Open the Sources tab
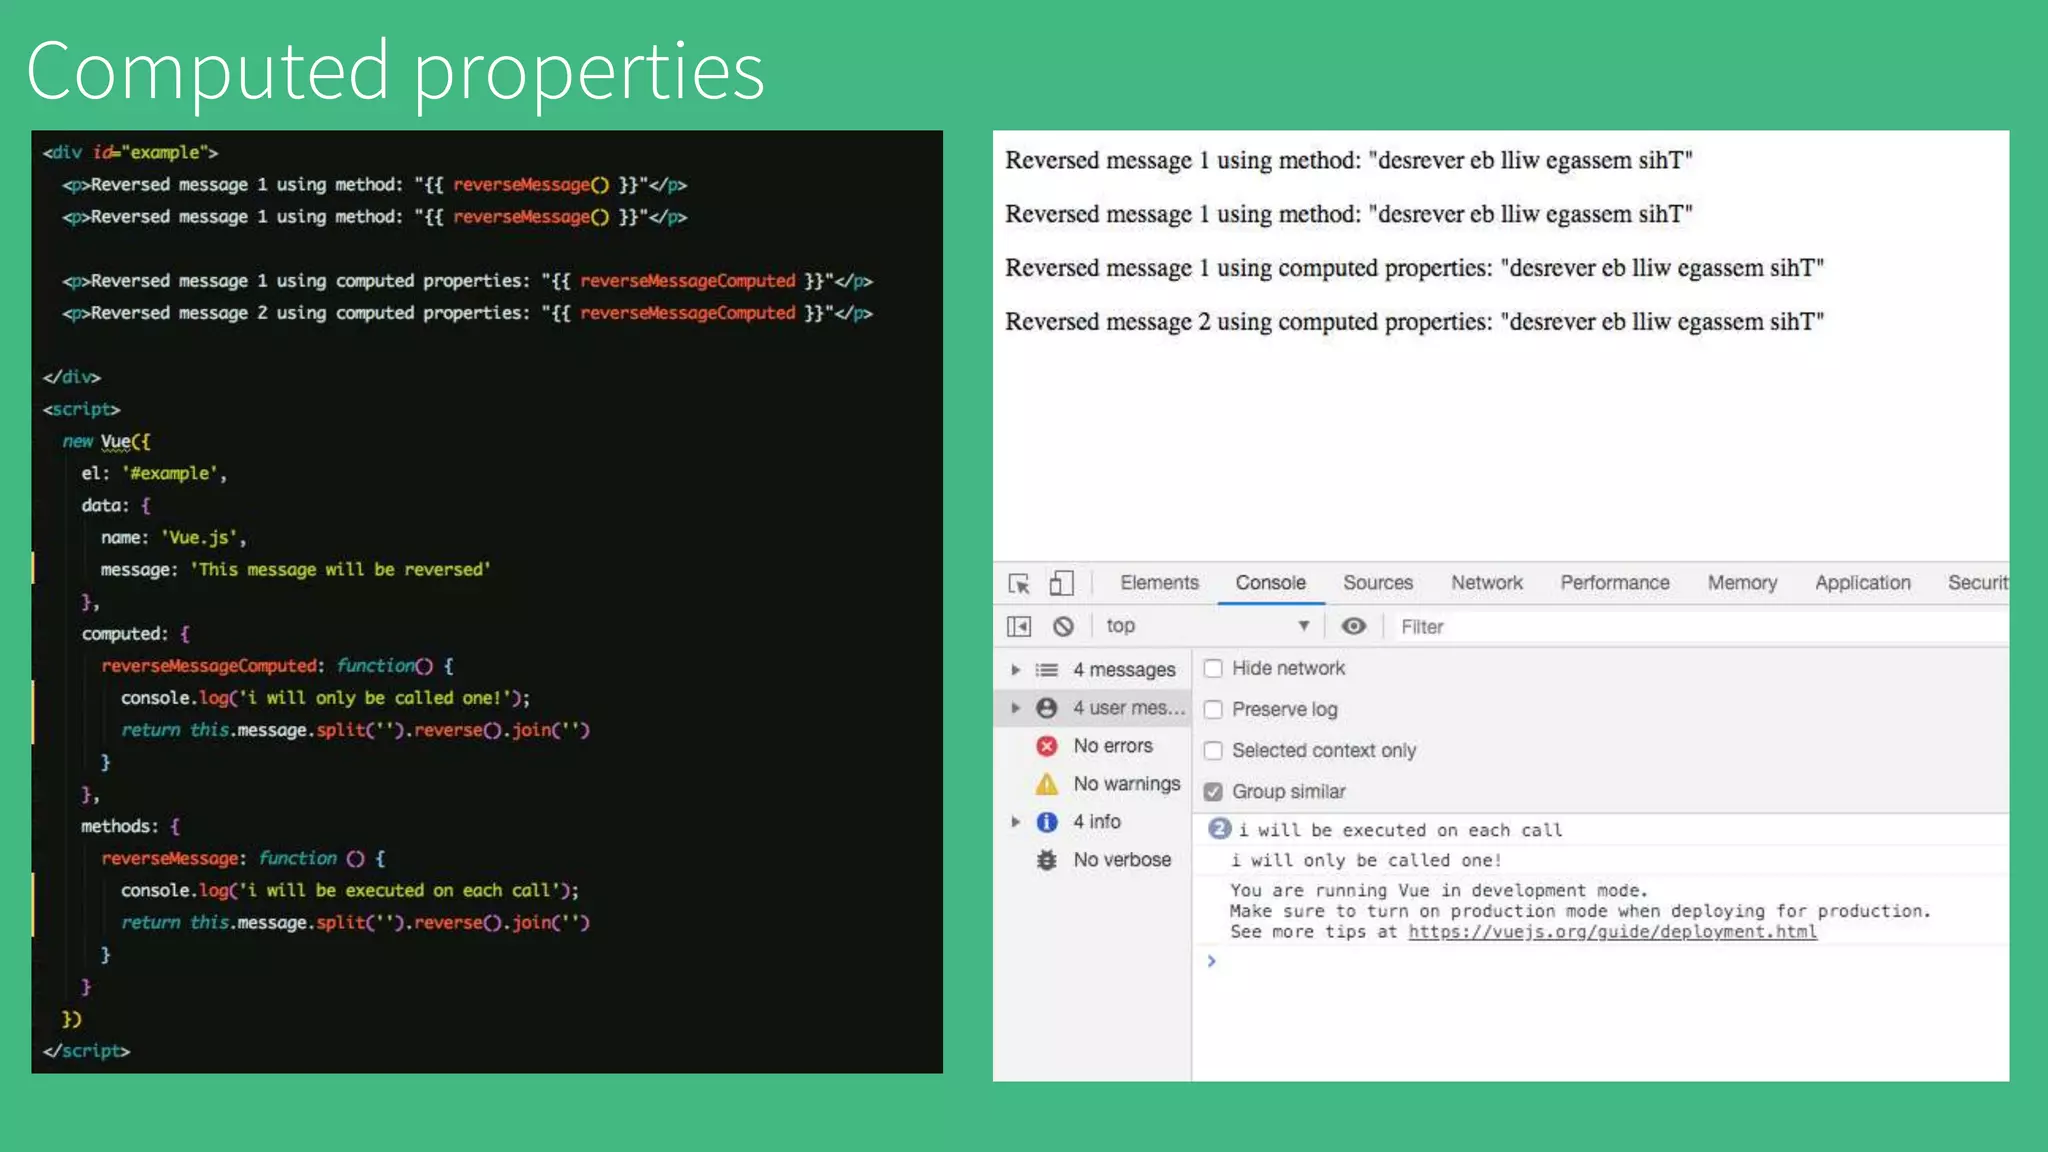 coord(1378,583)
